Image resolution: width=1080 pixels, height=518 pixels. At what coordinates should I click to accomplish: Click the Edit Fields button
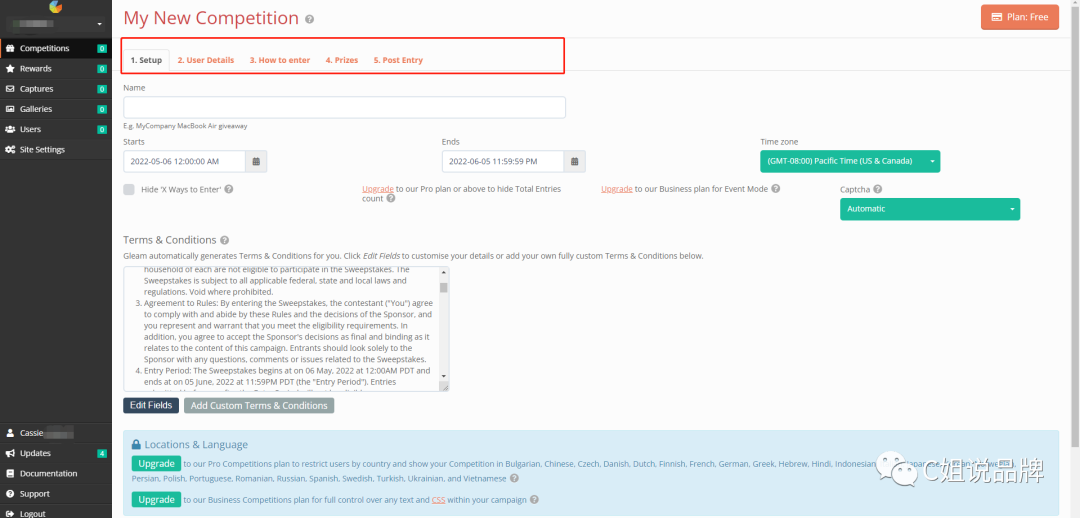point(152,406)
